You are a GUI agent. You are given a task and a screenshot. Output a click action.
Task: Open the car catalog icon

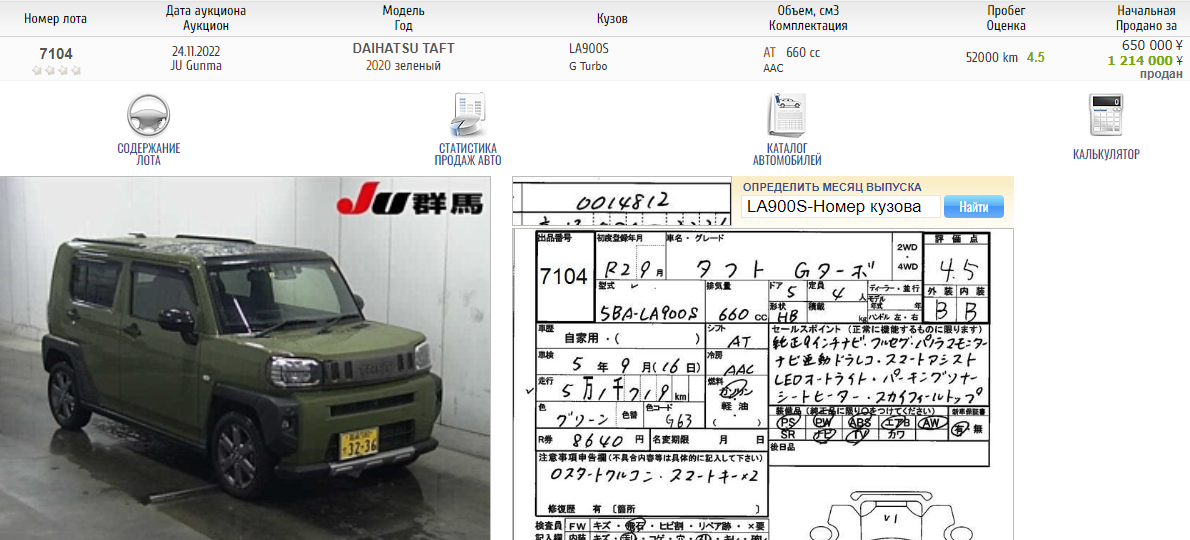pyautogui.click(x=786, y=115)
